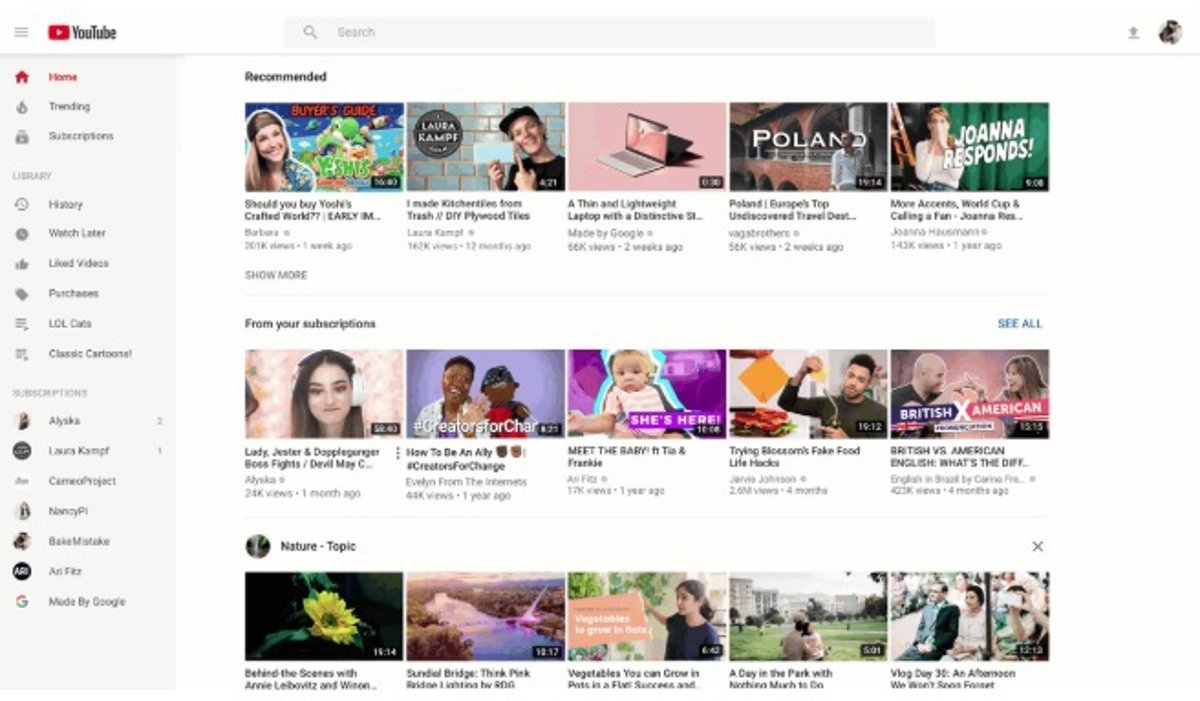Open the LOL Cats playlist
This screenshot has width=1200, height=701.
(x=70, y=324)
